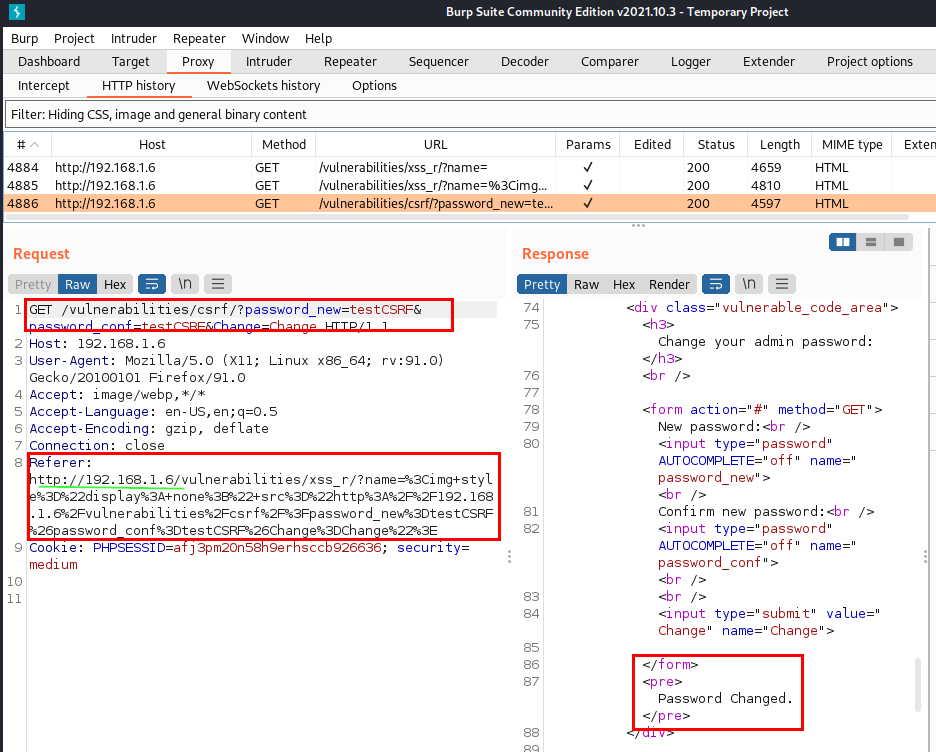The height and width of the screenshot is (752, 936).
Task: Open the Response panel hamburger menu
Action: click(x=782, y=284)
